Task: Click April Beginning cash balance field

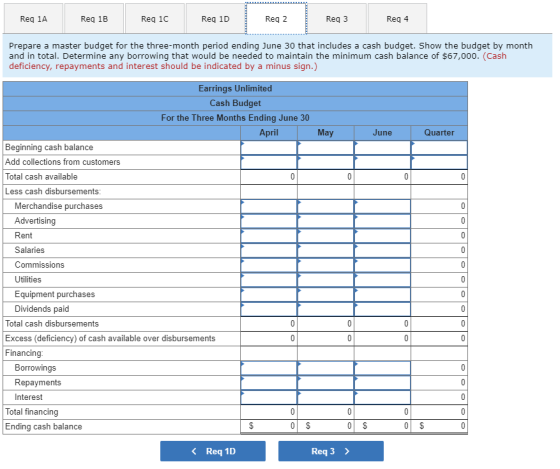Action: [269, 148]
